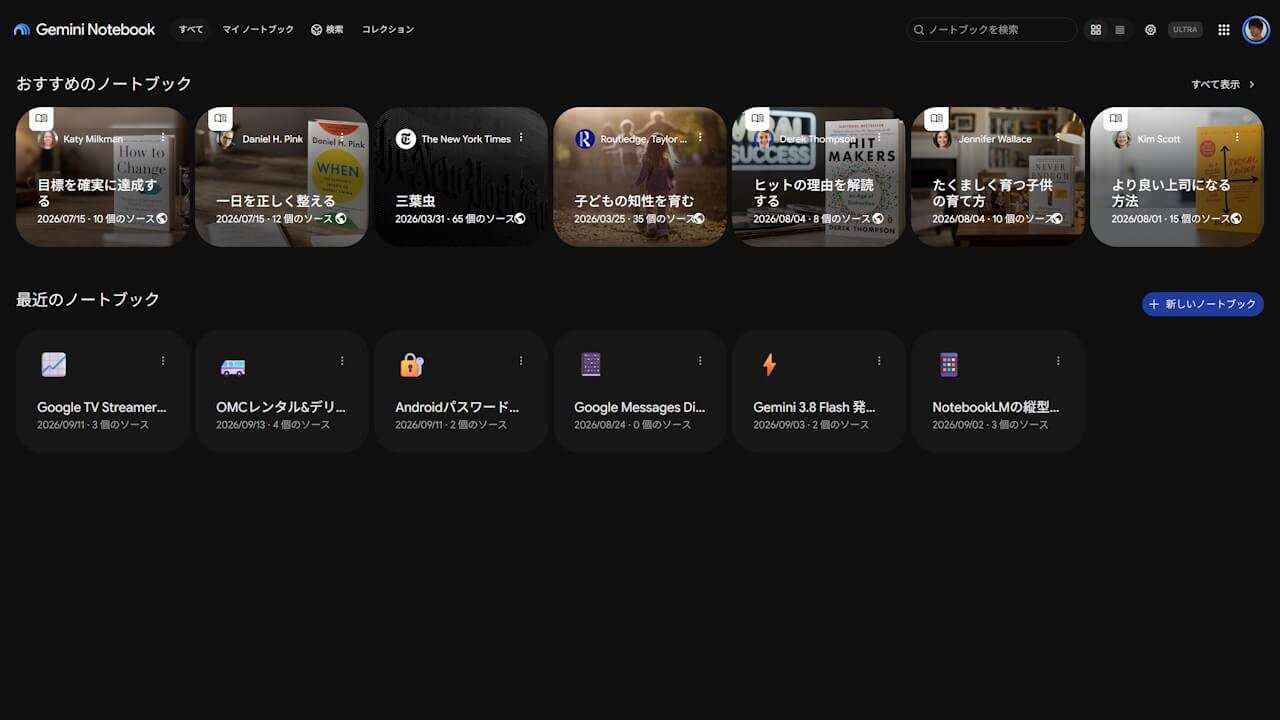Click the book badge on Jennifer Wallace card
The image size is (1280, 720).
point(936,118)
